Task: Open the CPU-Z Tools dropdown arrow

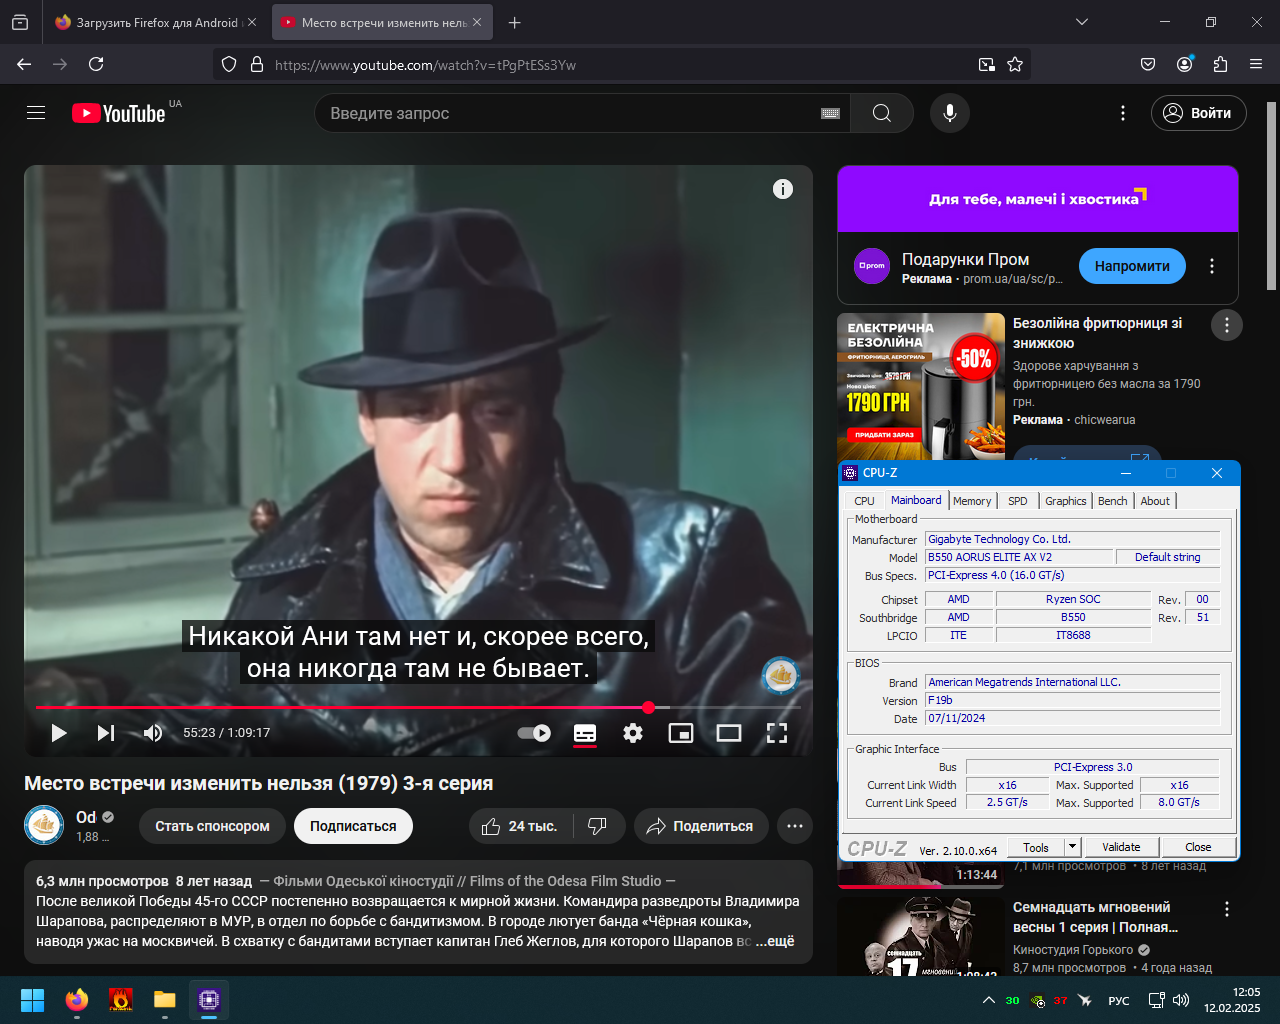Action: [x=1072, y=847]
